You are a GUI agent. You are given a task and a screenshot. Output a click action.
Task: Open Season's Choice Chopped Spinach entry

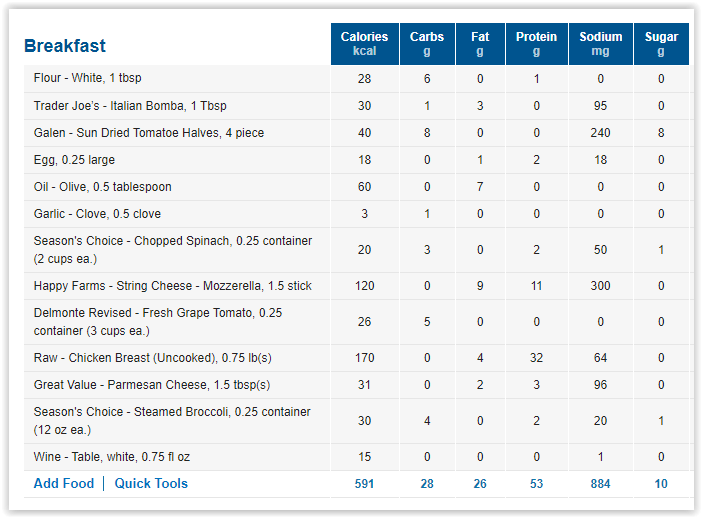coord(173,250)
